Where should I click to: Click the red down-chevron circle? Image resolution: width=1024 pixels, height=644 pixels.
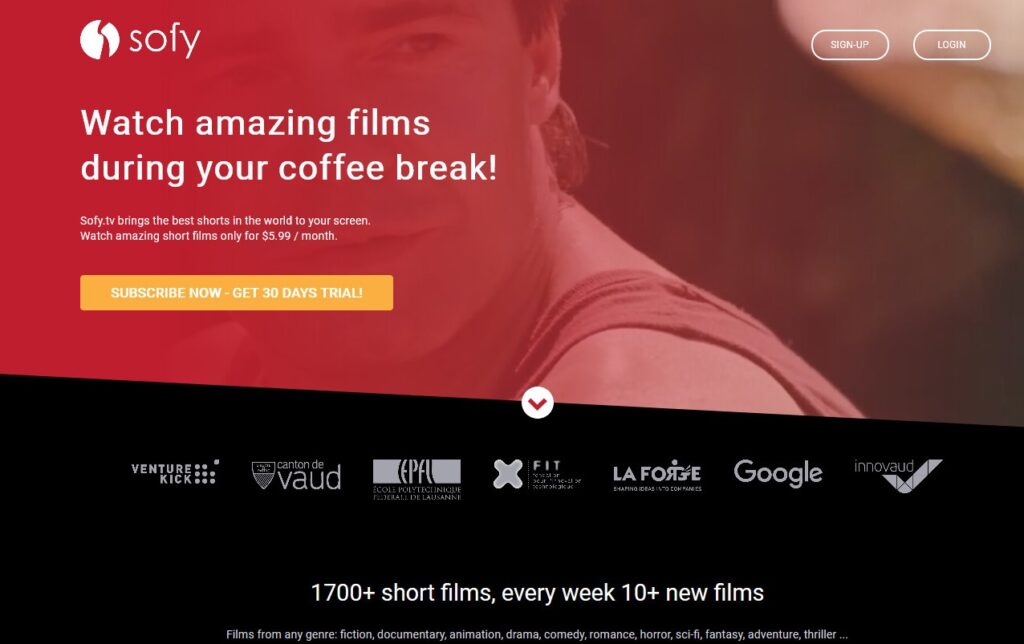537,403
